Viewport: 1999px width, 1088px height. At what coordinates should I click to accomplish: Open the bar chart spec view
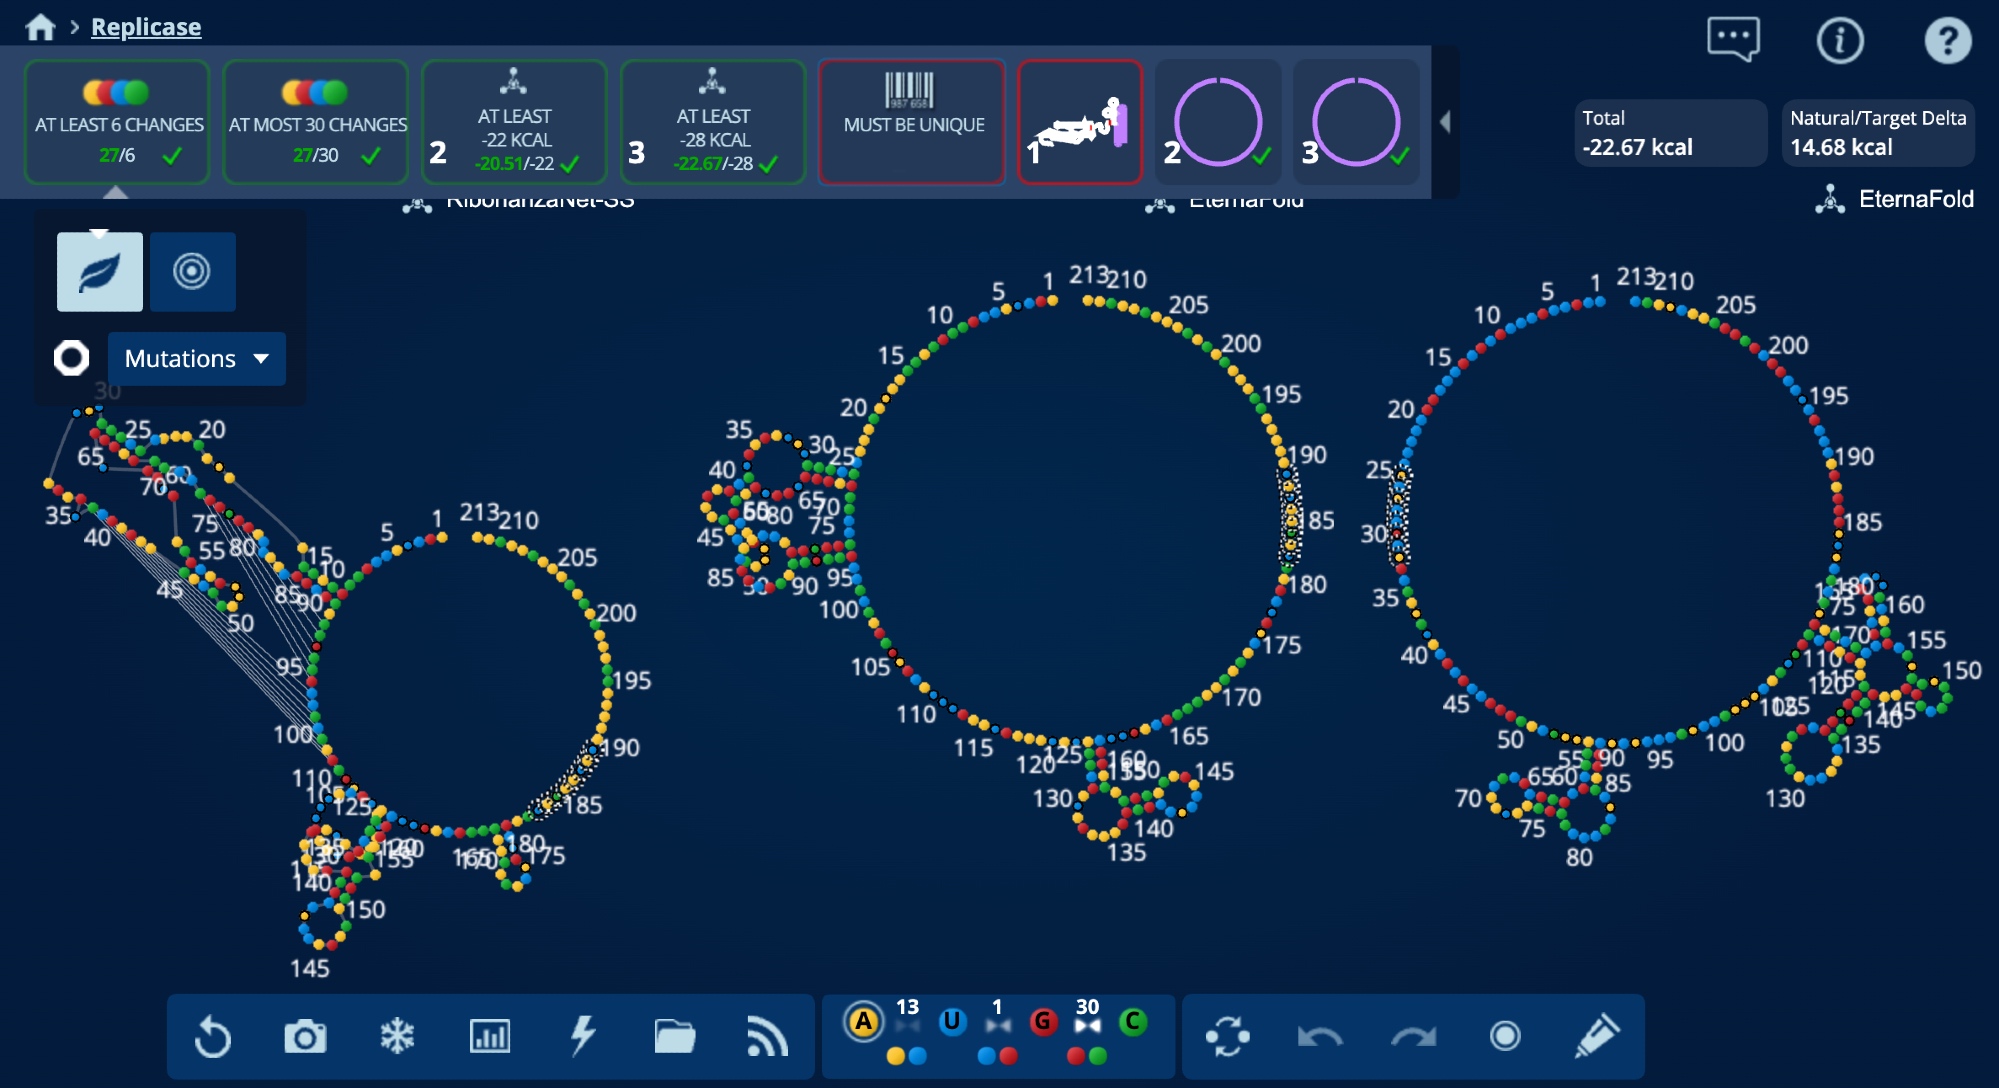(489, 1036)
